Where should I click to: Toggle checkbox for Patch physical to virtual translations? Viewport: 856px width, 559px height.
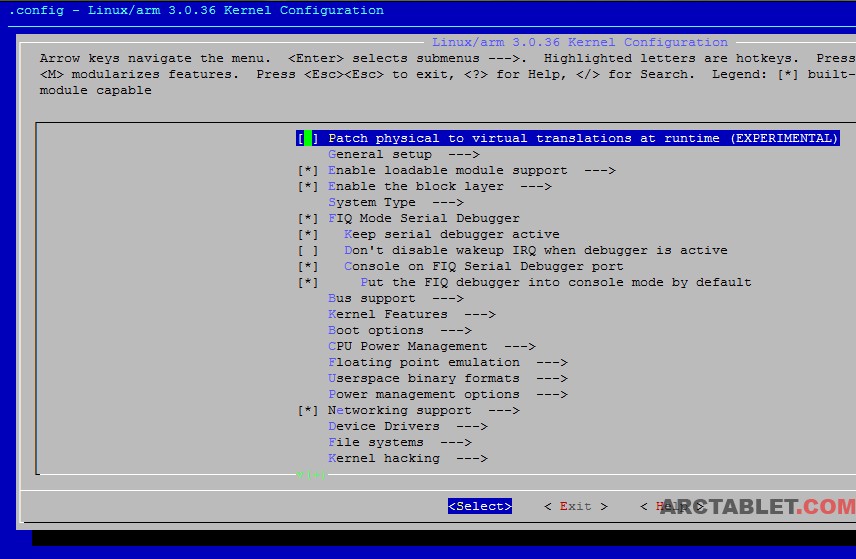click(307, 139)
